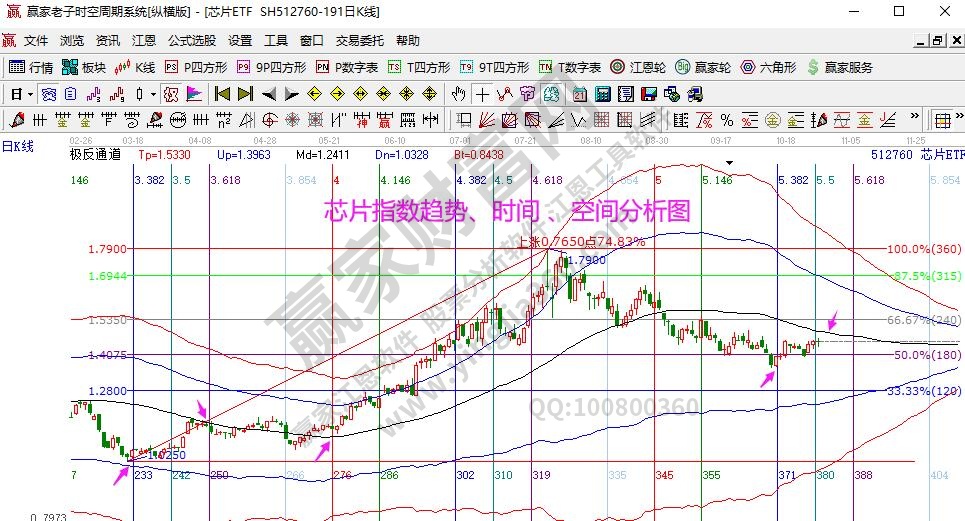Click the green jump-to-first-bar arrow icon
The height and width of the screenshot is (521, 965).
click(222, 94)
